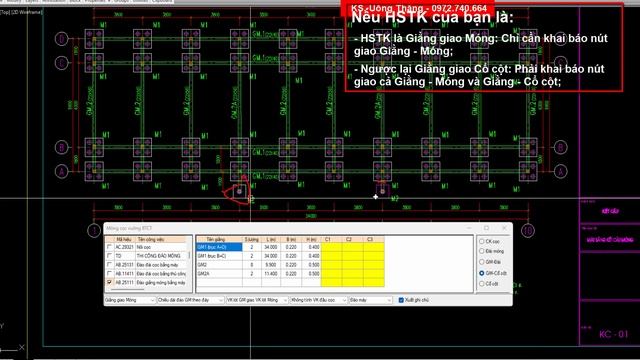
Task: Tick the AB.11411 row checkbox
Action: click(109, 273)
